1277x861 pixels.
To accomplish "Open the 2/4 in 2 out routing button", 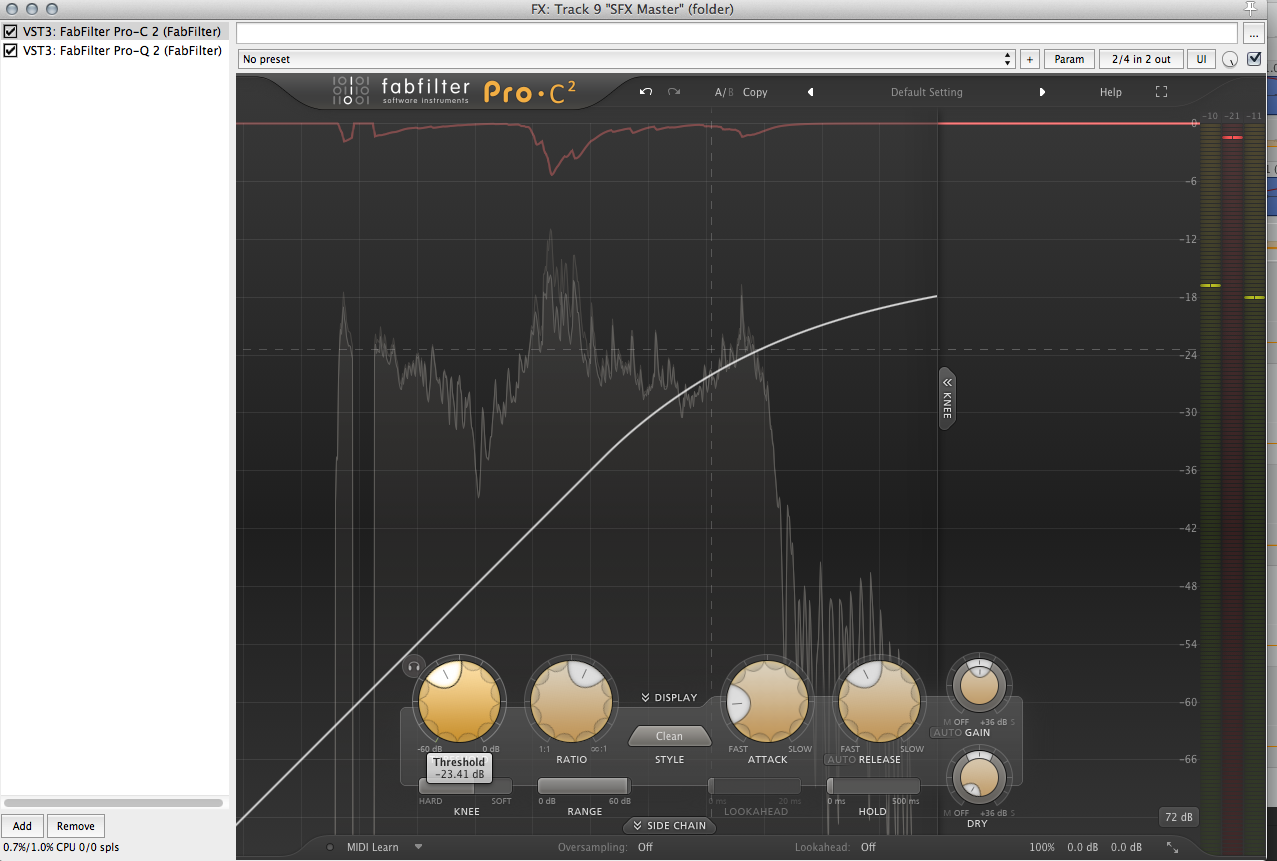I will 1141,59.
